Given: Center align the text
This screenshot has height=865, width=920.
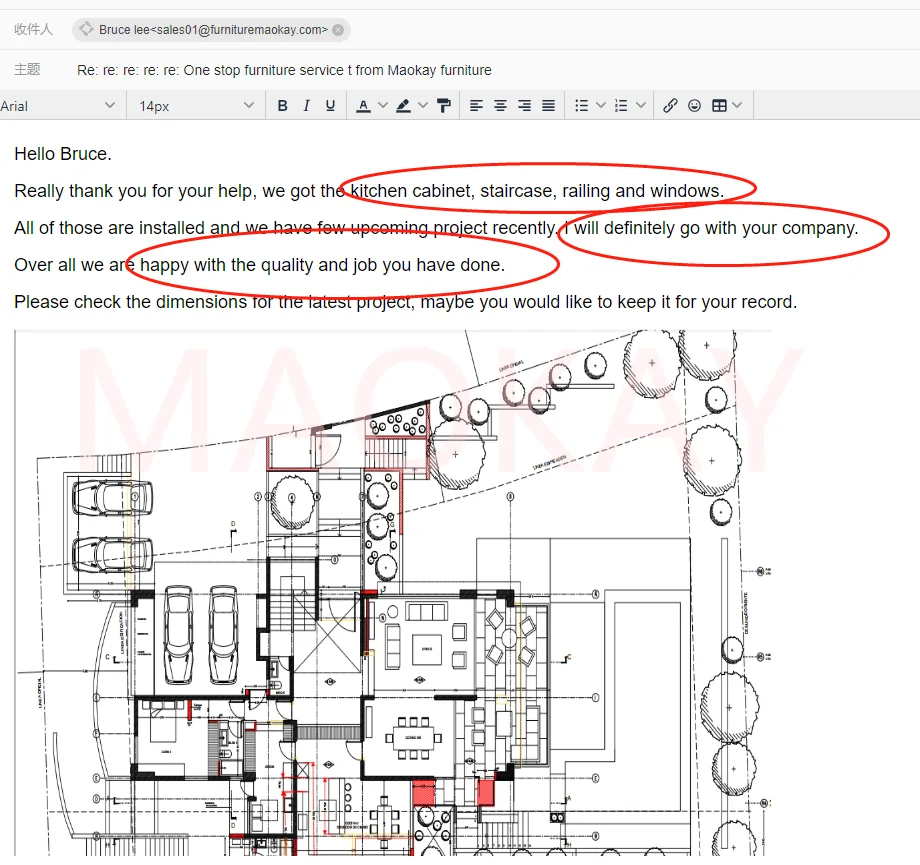Looking at the screenshot, I should click(500, 106).
